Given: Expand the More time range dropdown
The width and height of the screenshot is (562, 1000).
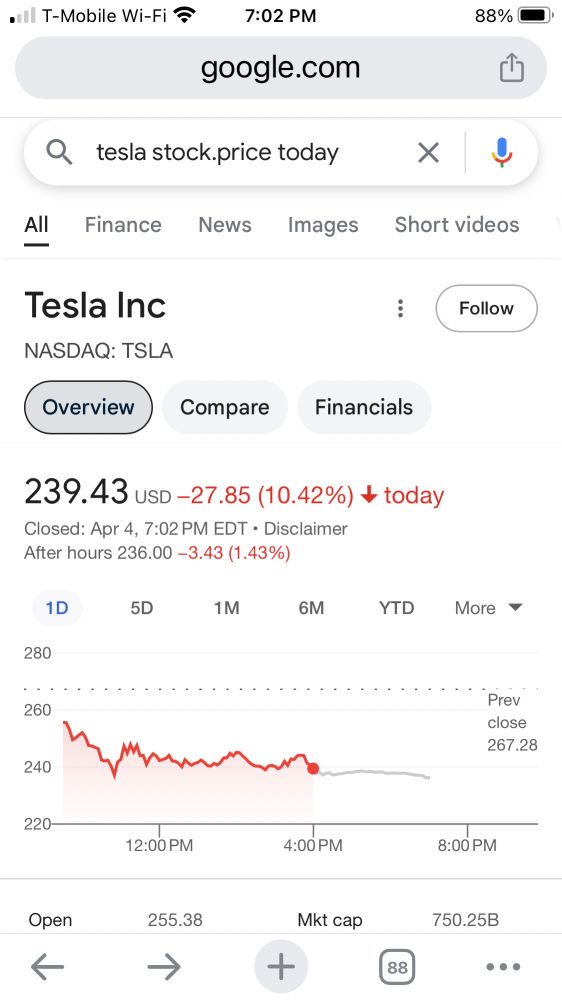Looking at the screenshot, I should click(x=489, y=608).
